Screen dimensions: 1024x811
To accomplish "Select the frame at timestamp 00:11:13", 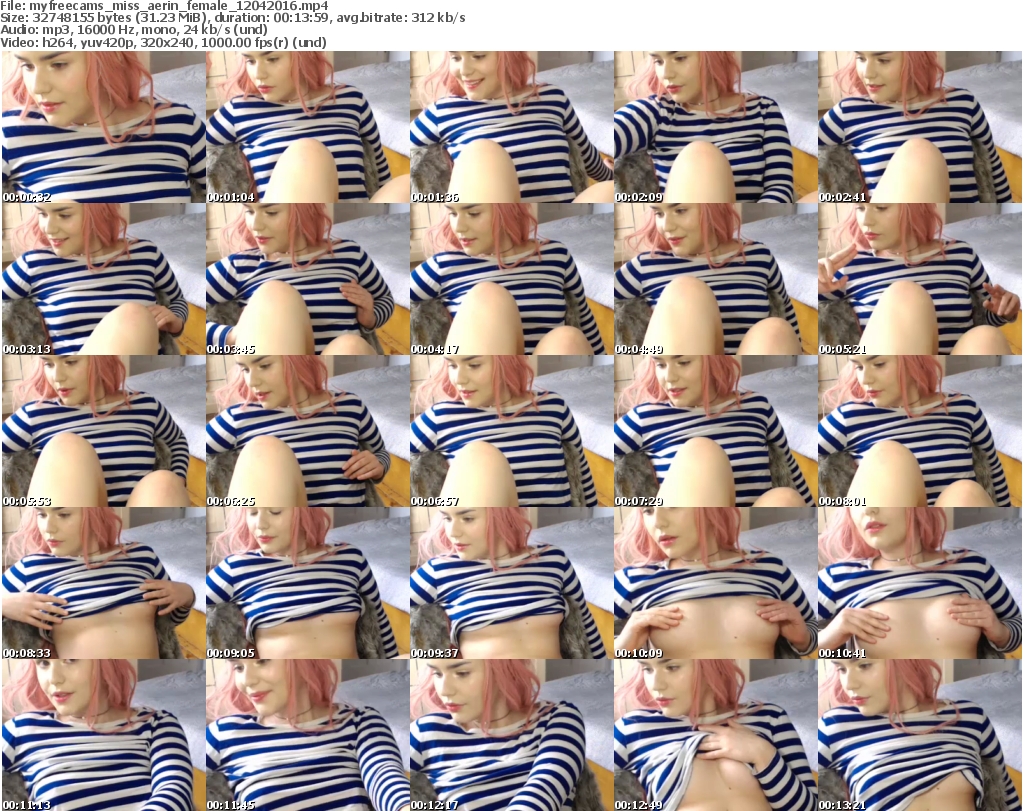I will tap(103, 735).
